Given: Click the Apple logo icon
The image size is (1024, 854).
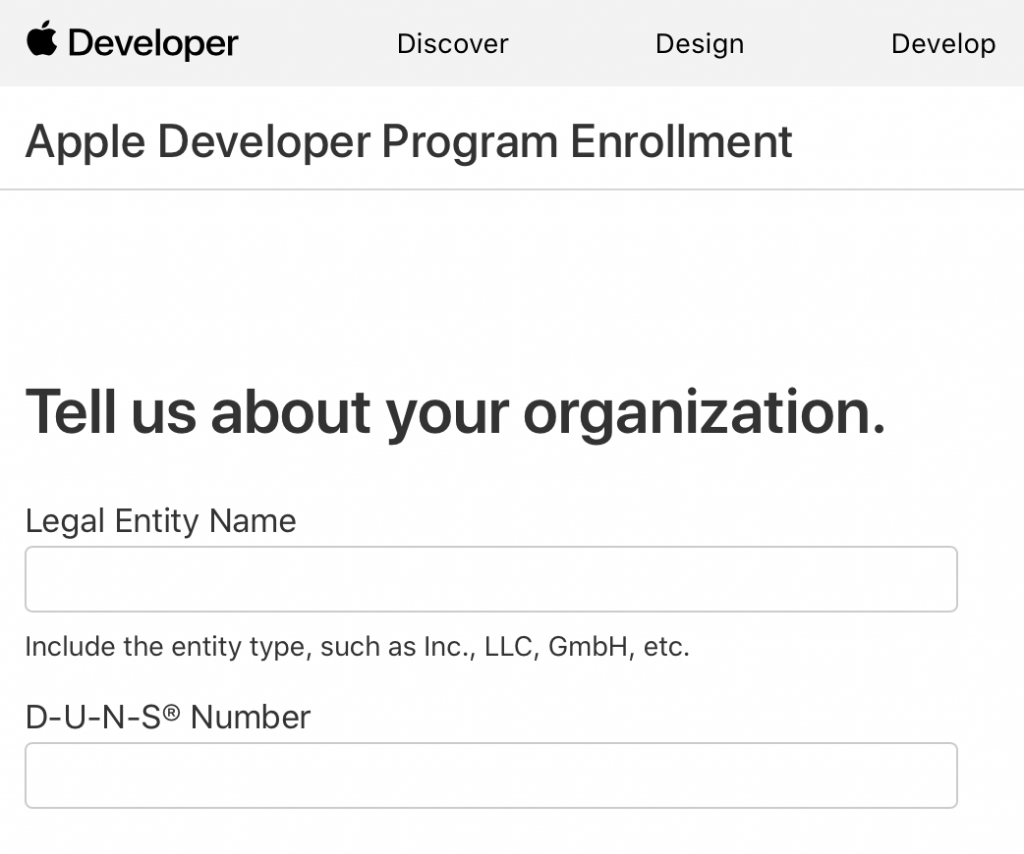Looking at the screenshot, I should 42,39.
